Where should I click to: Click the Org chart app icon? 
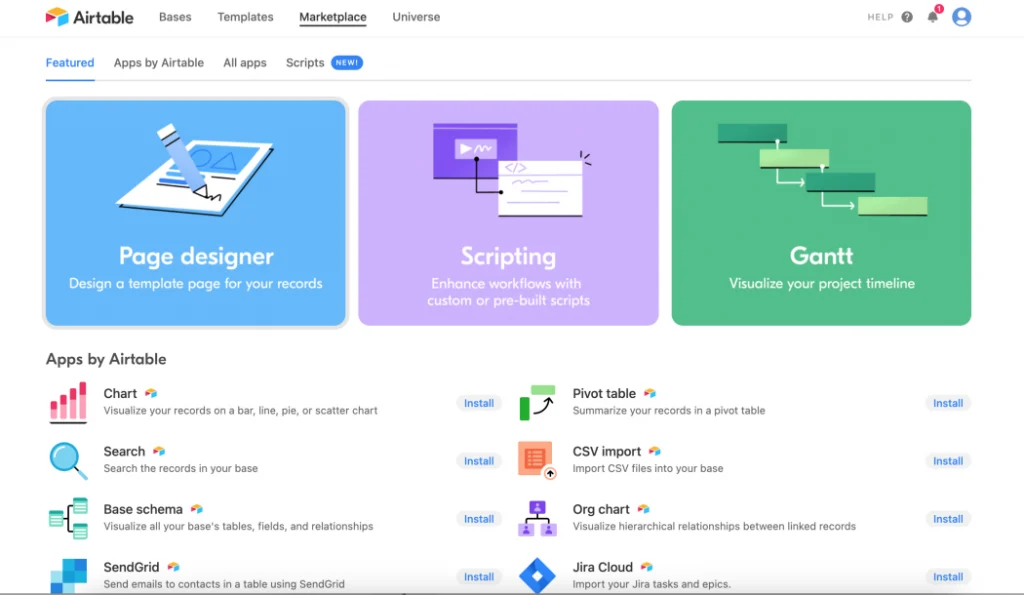coord(537,518)
